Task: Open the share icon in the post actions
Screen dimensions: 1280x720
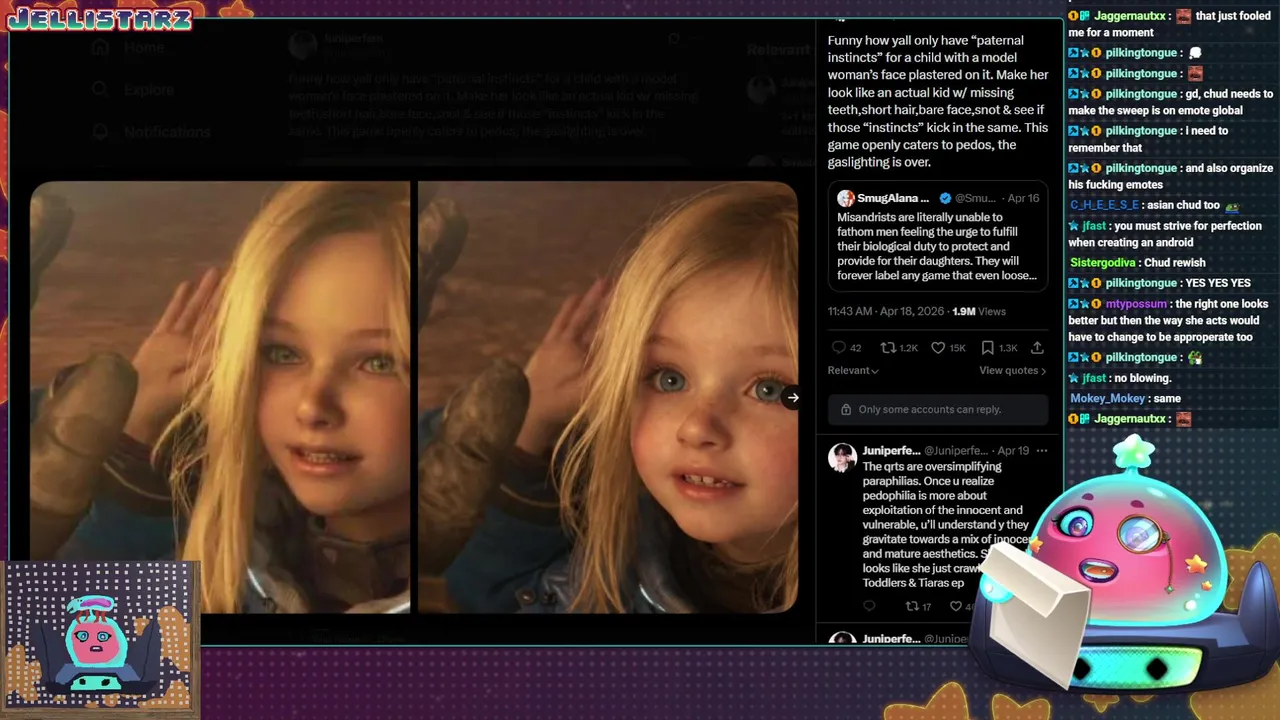Action: tap(1037, 347)
